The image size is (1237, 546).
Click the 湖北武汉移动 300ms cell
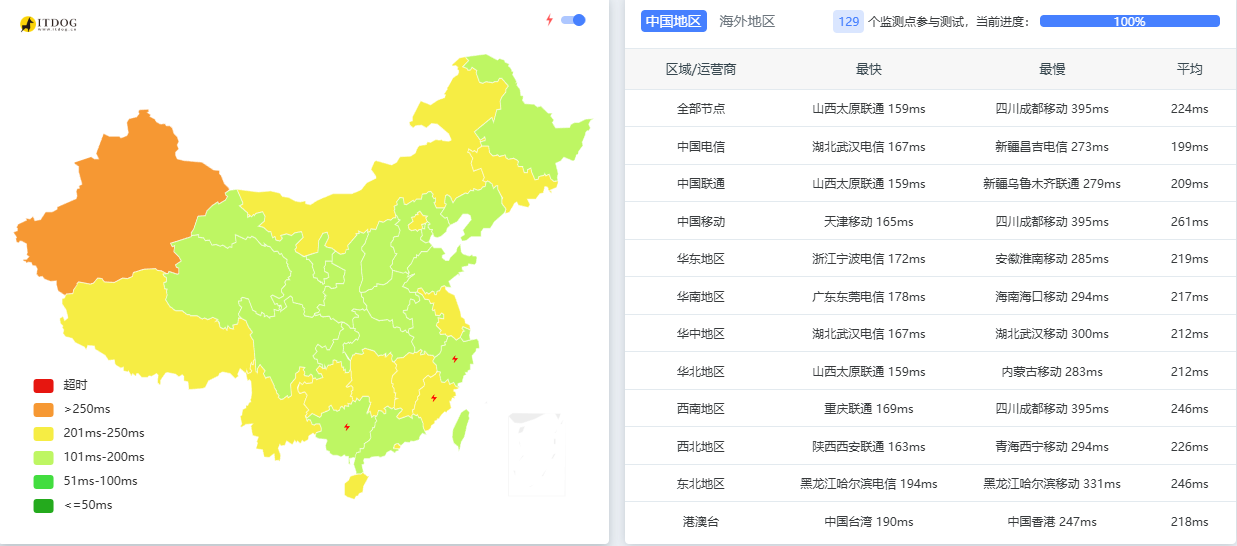tap(1052, 334)
